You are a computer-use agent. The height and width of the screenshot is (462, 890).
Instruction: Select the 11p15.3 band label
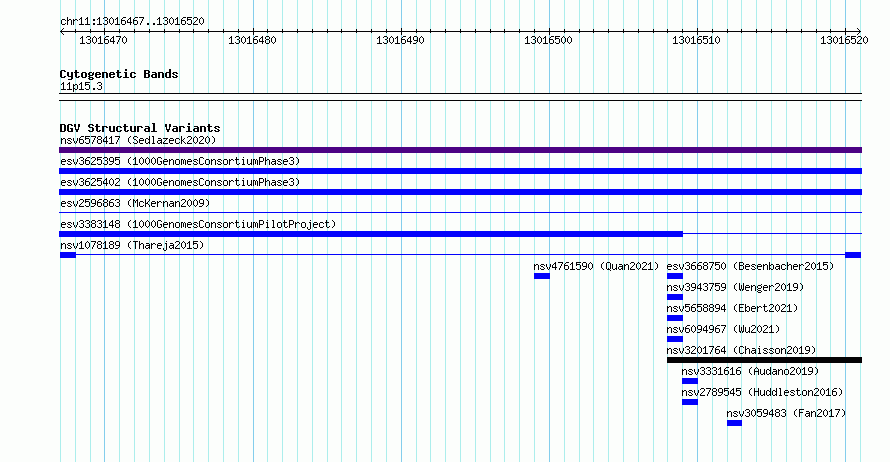(81, 86)
